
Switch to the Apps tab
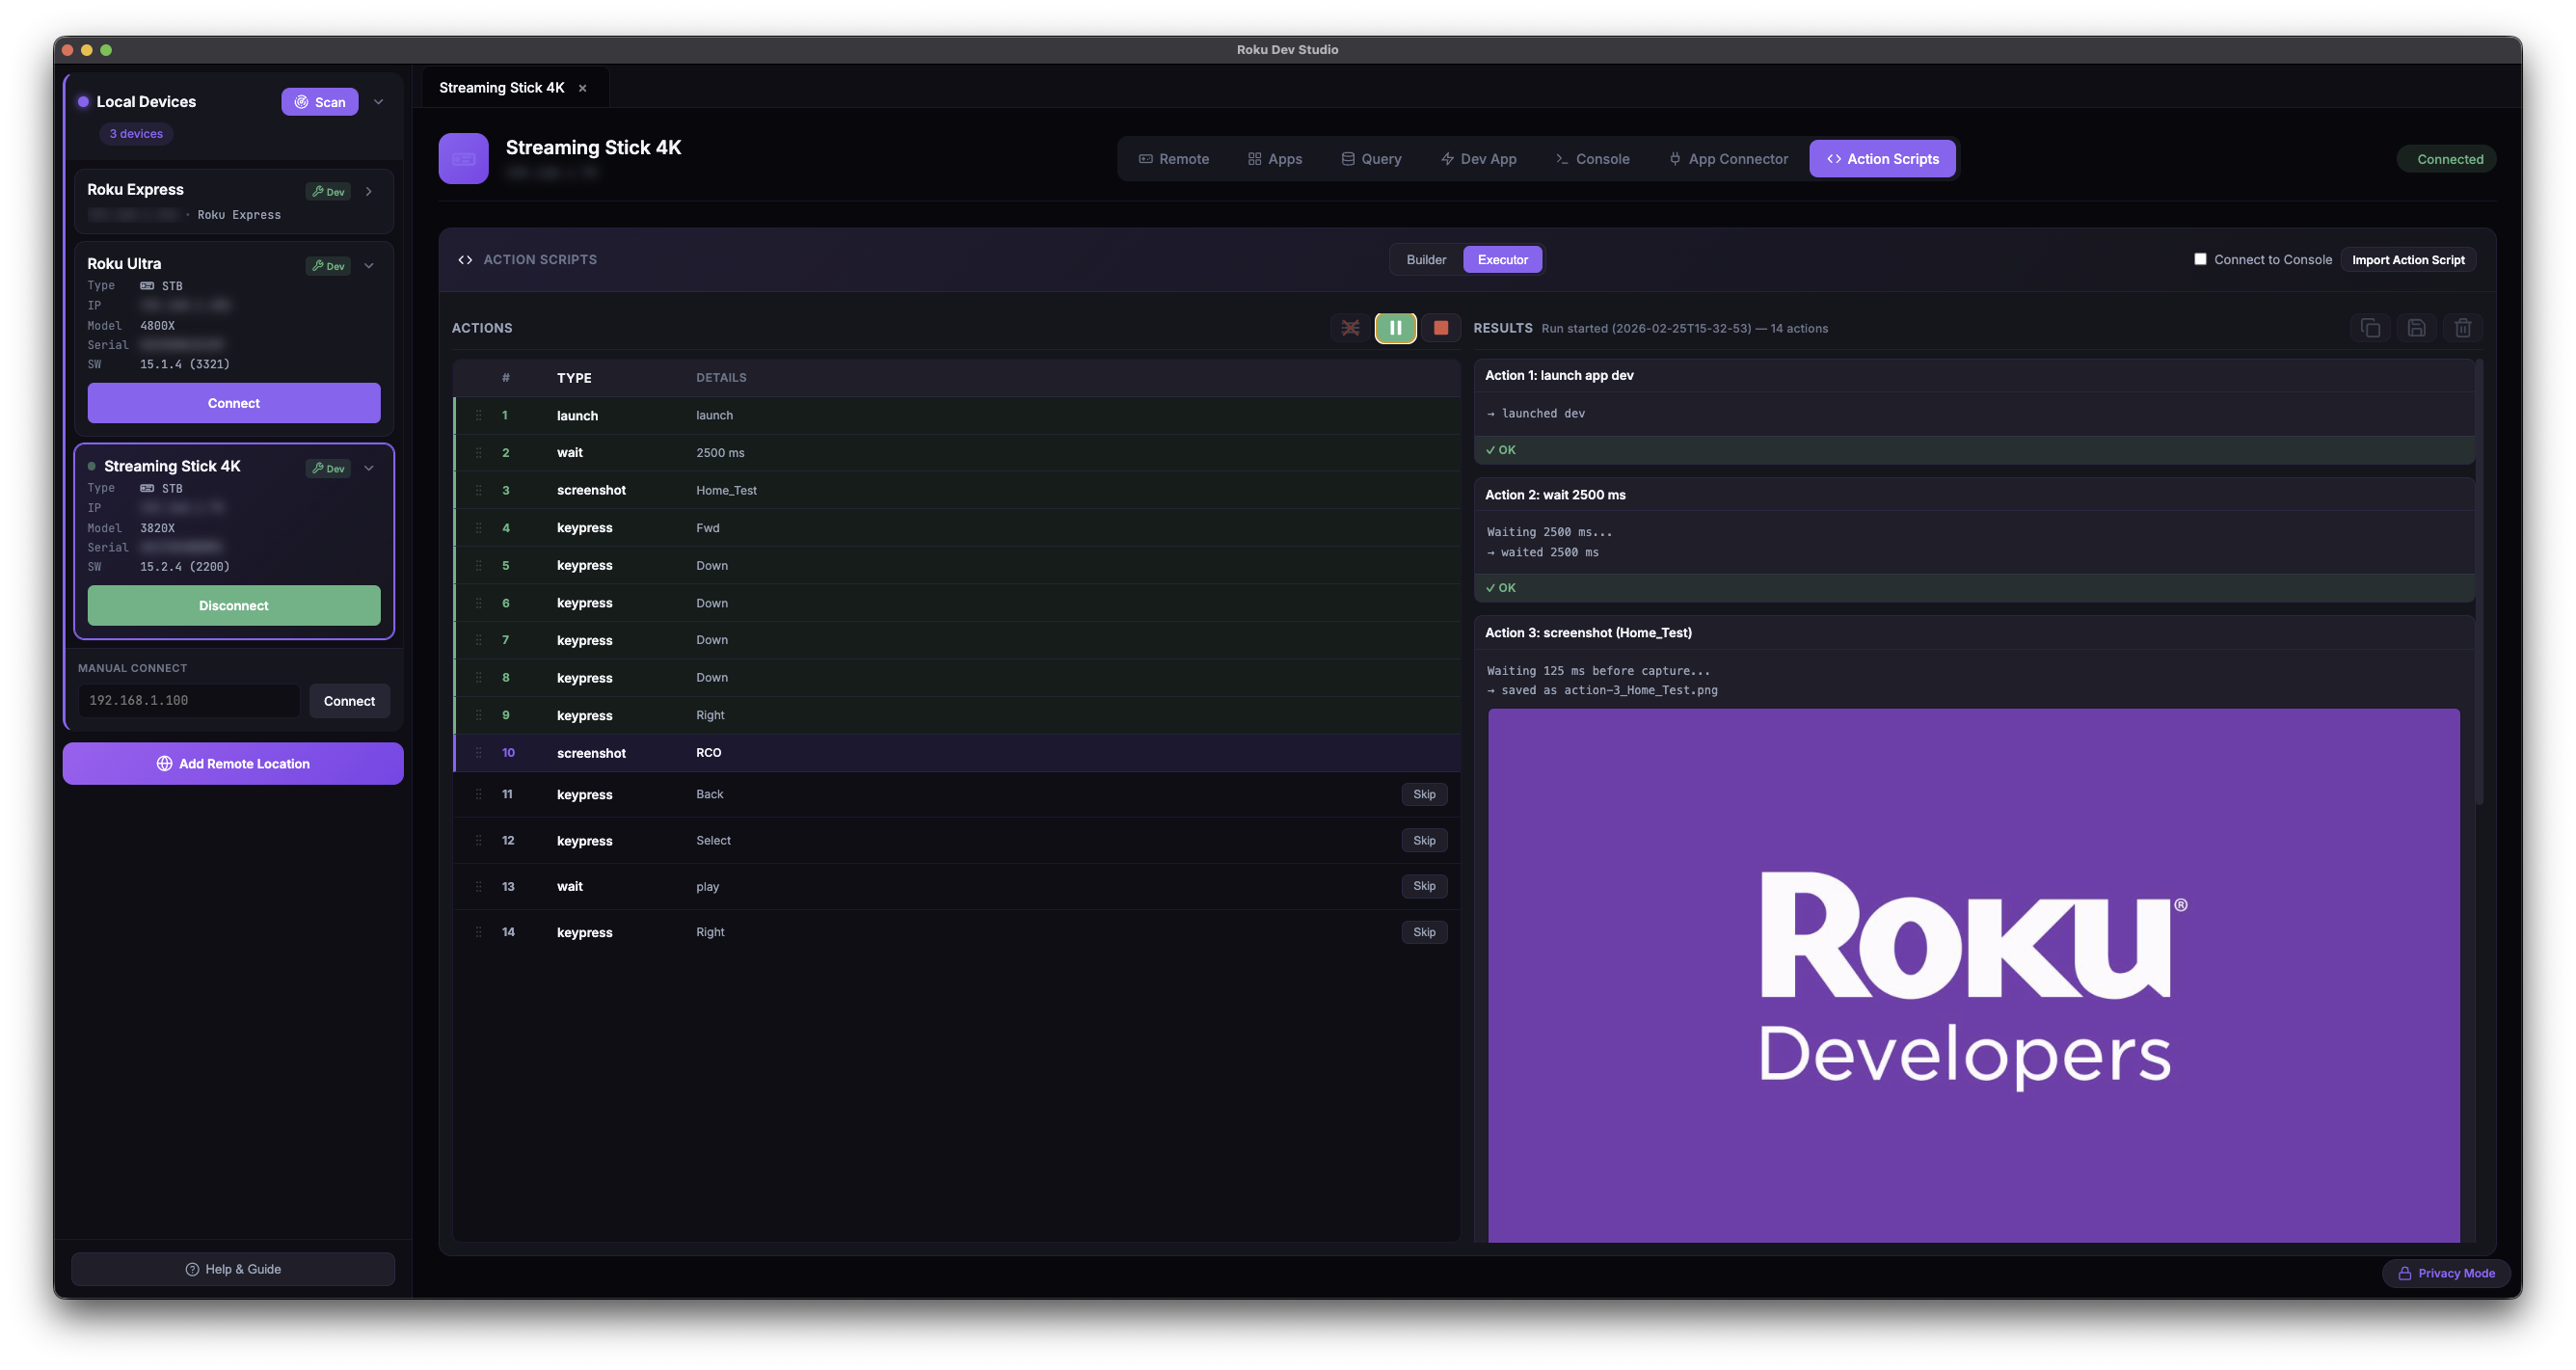[x=1274, y=159]
